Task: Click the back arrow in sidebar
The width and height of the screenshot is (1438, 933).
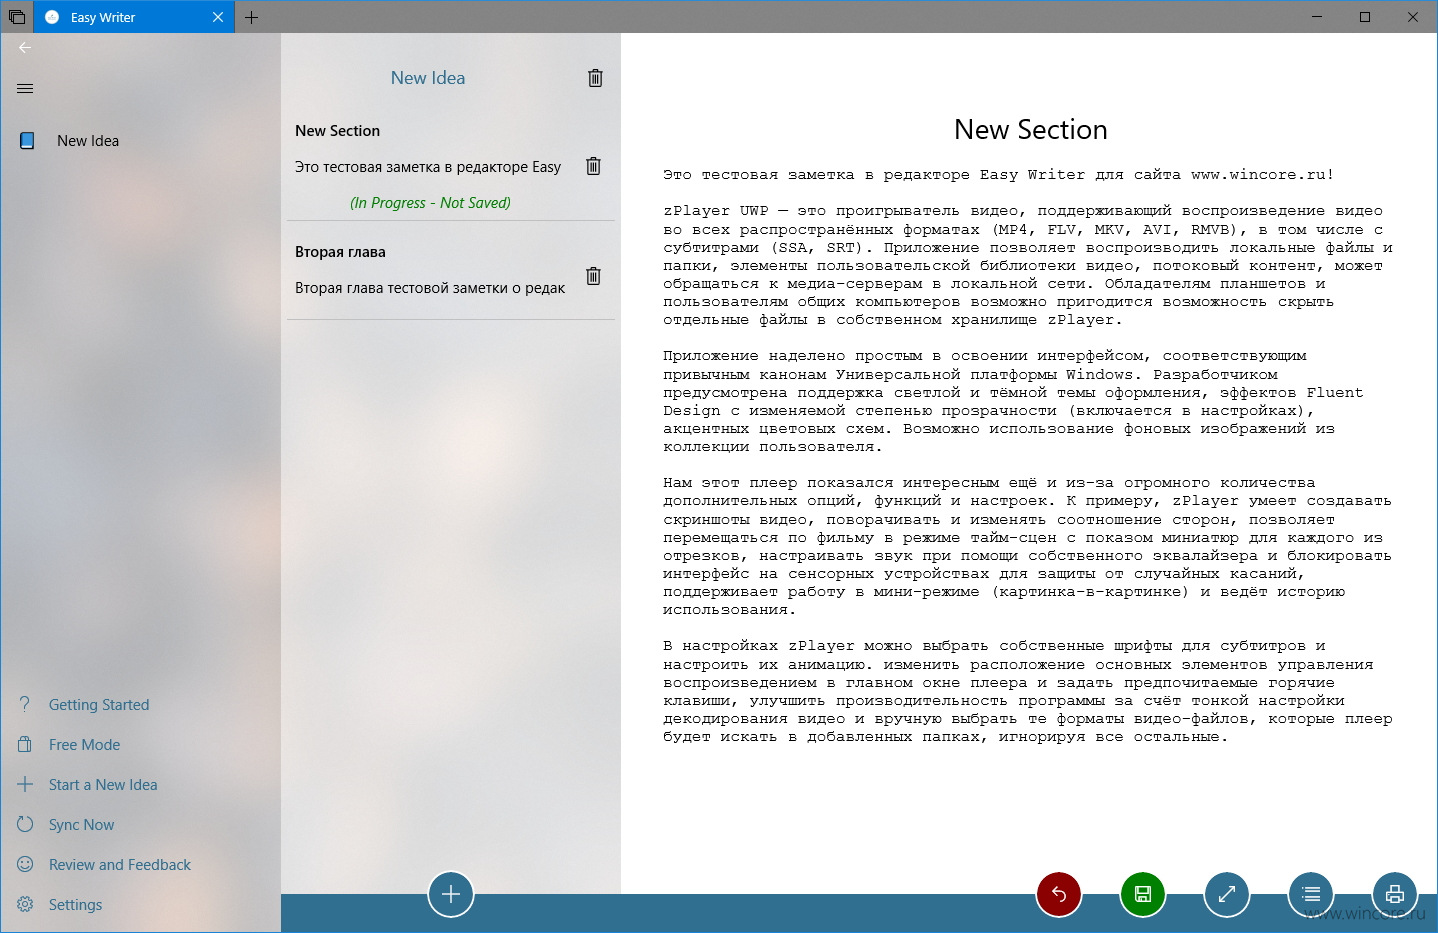Action: (25, 47)
